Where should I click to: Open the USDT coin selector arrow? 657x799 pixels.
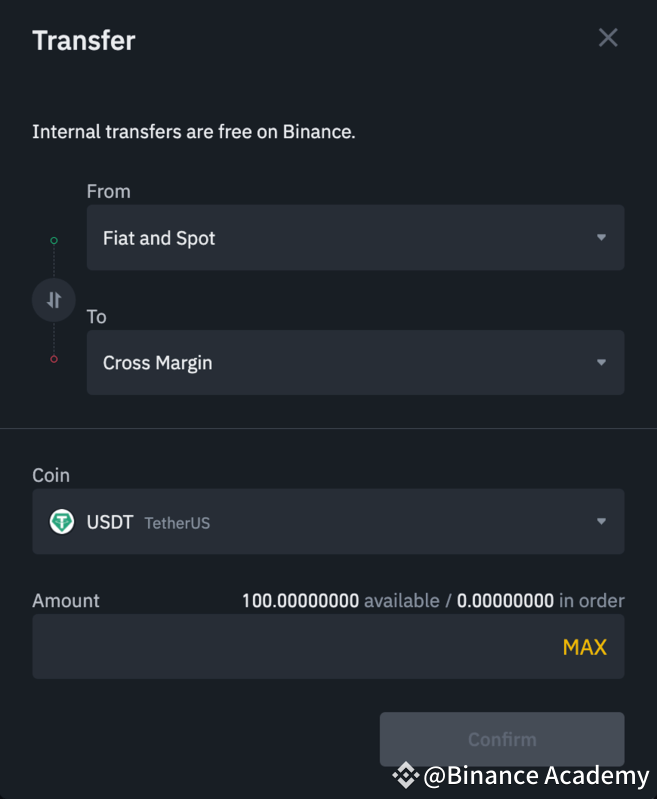[601, 521]
